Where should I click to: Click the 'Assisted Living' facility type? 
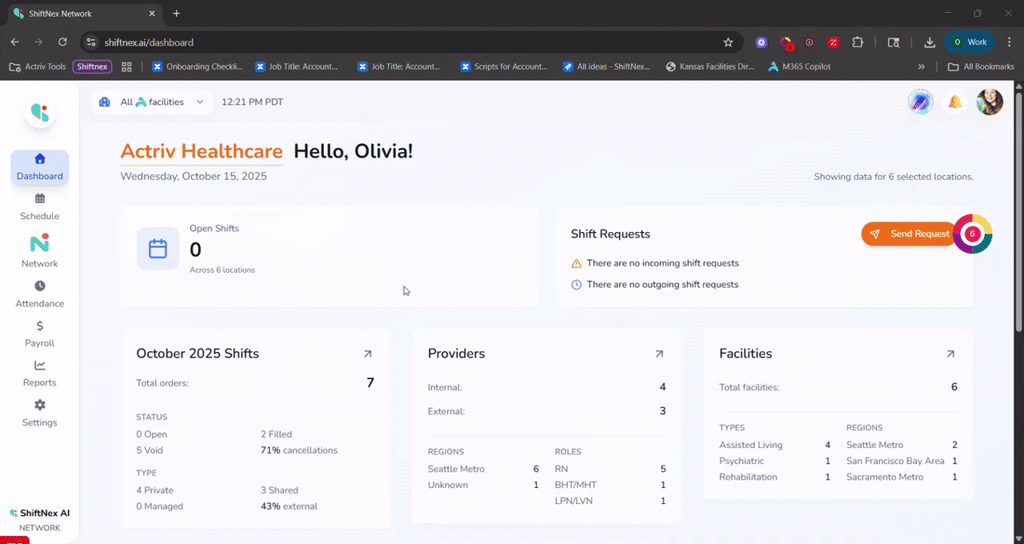pos(750,445)
